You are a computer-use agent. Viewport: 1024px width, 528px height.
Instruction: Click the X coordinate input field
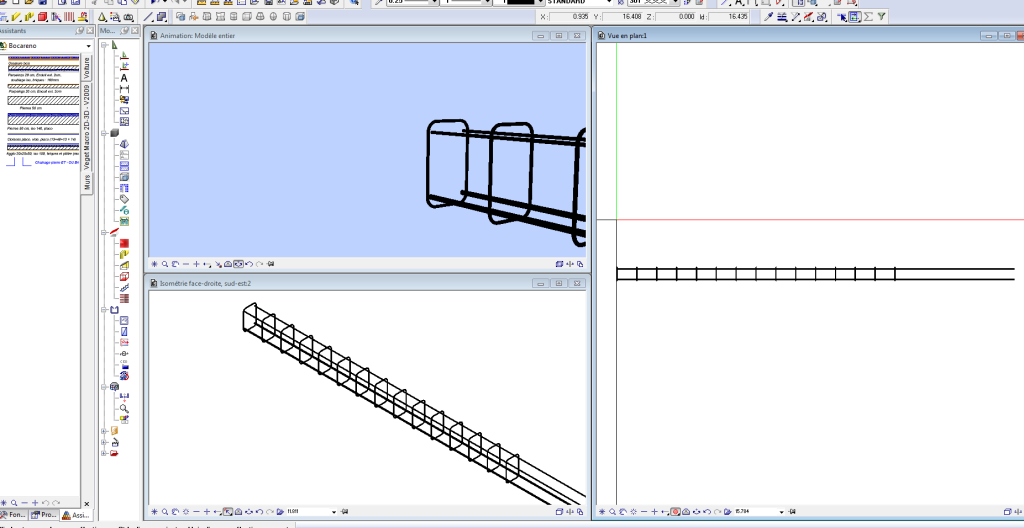(571, 17)
